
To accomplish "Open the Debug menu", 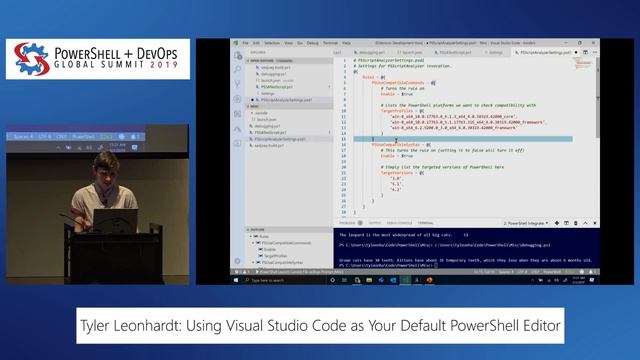I will tap(312, 43).
